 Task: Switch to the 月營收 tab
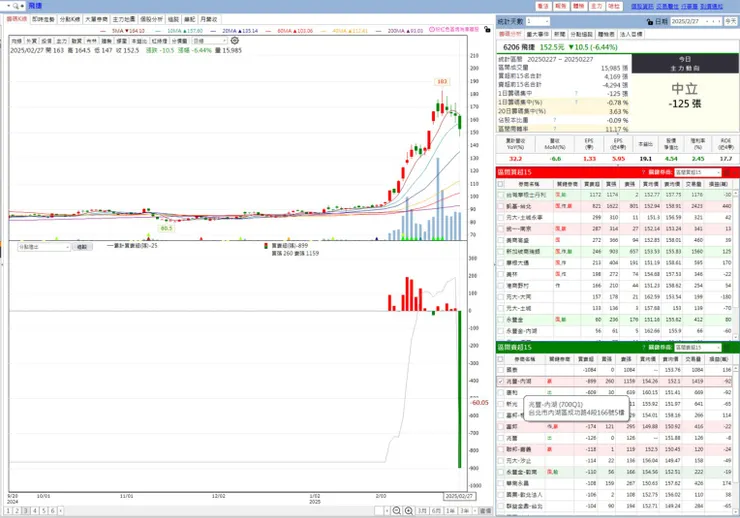click(209, 19)
